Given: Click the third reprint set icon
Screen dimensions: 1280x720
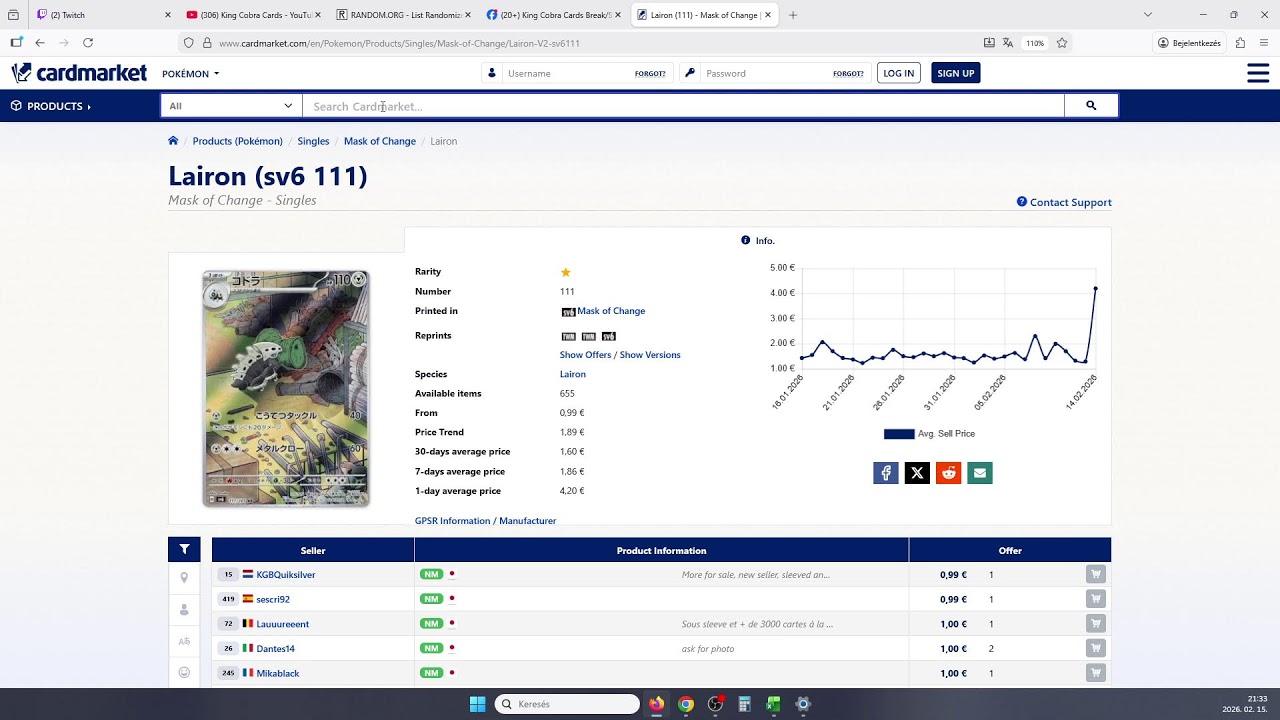Looking at the screenshot, I should point(608,336).
